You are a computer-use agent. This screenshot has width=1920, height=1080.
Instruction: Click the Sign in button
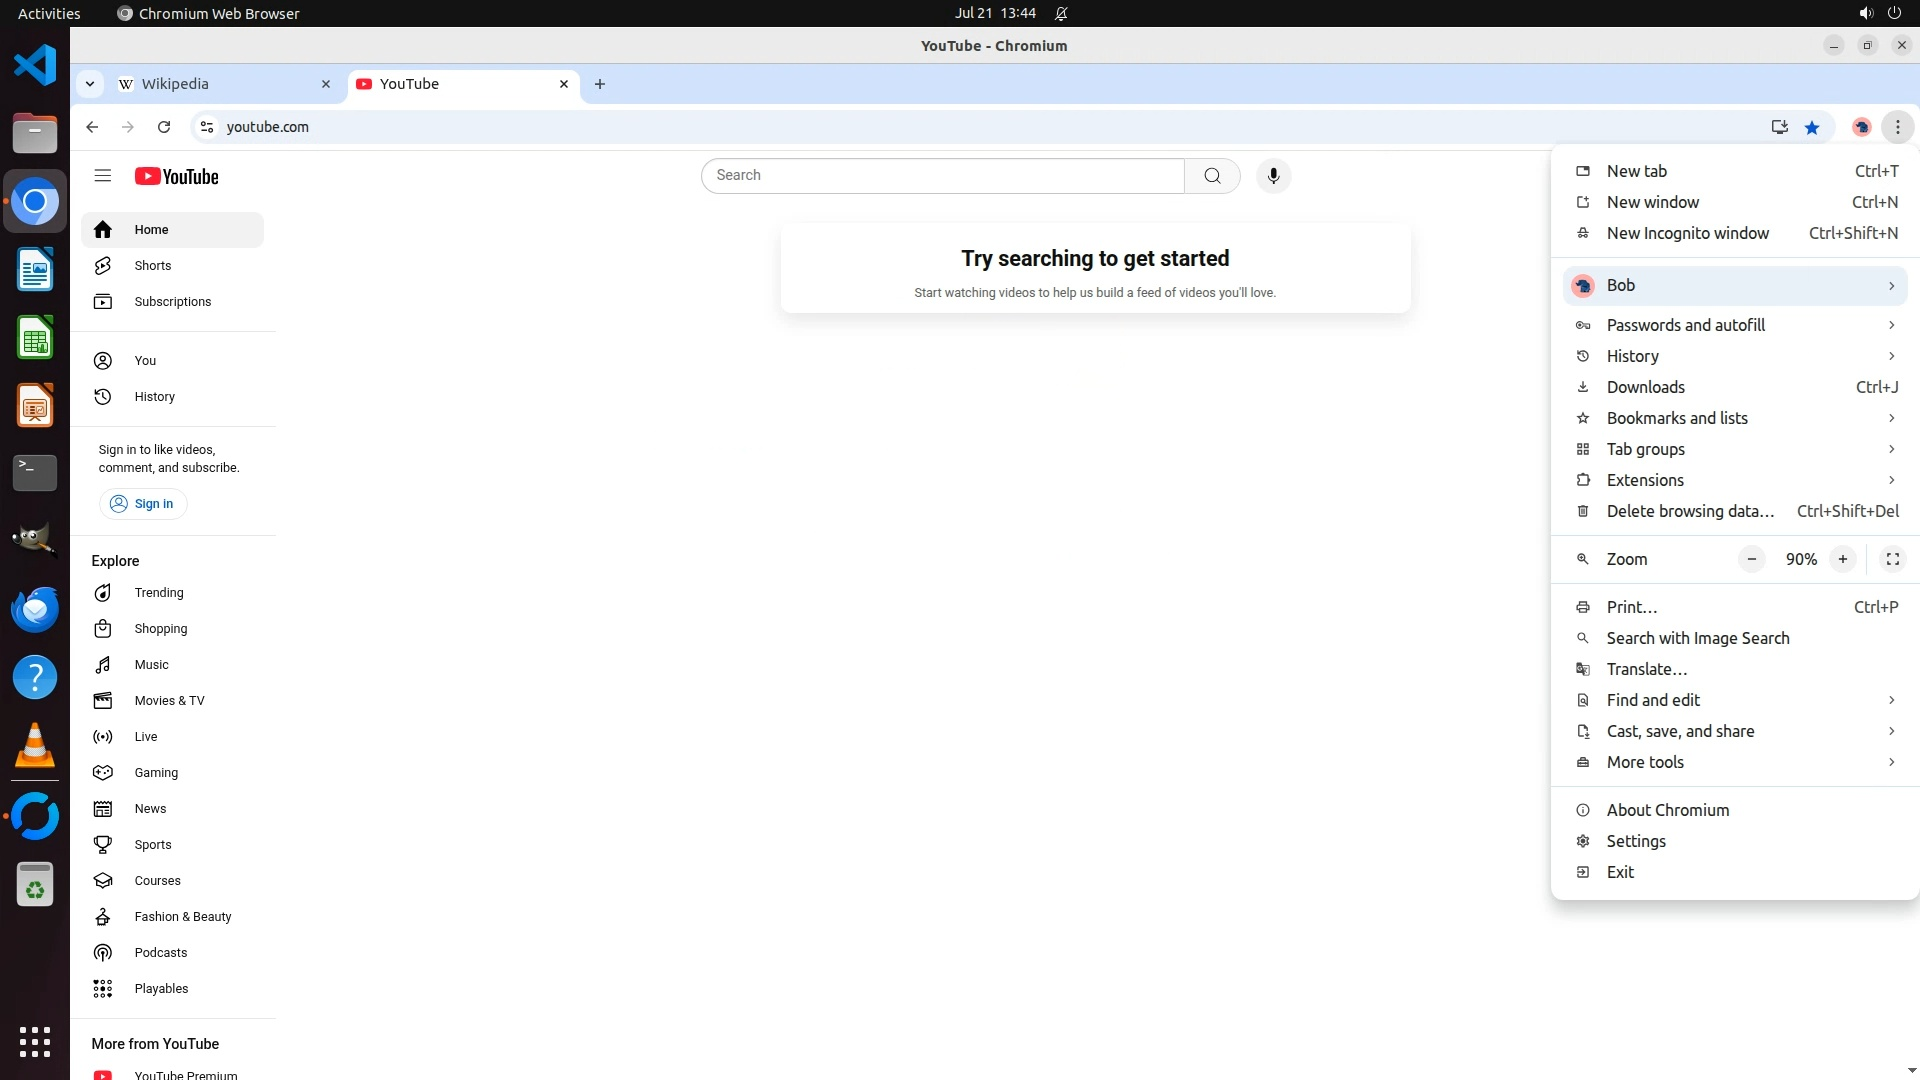[143, 504]
